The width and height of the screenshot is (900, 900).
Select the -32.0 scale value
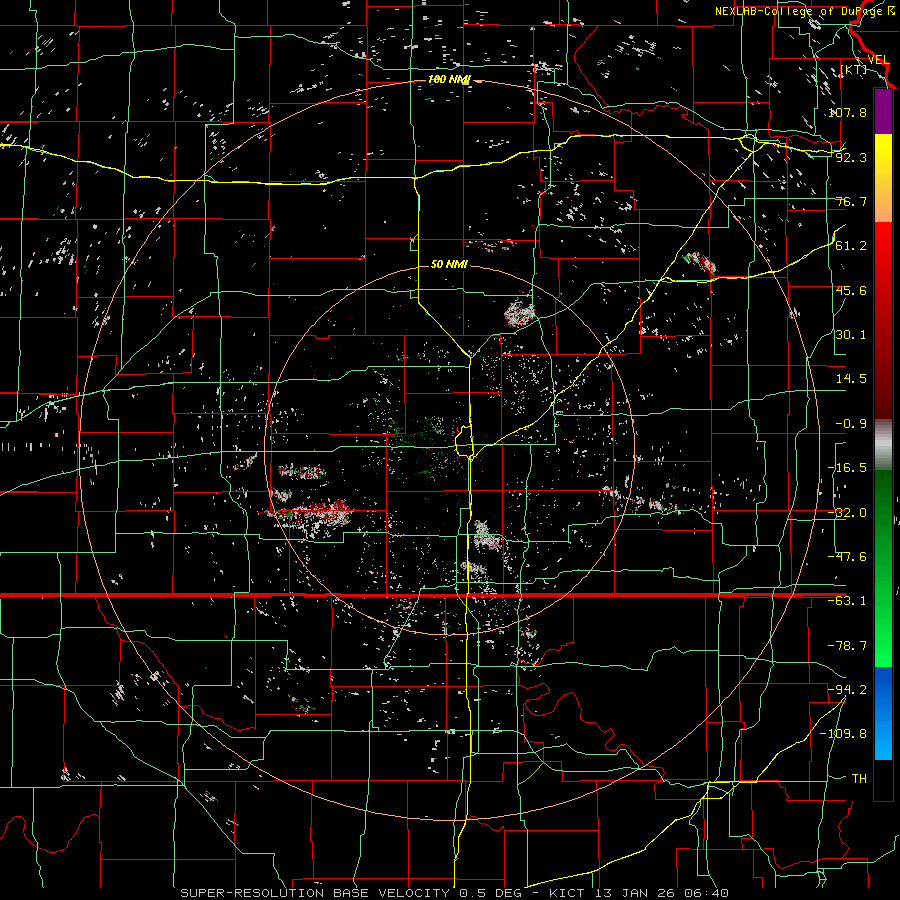(x=848, y=513)
